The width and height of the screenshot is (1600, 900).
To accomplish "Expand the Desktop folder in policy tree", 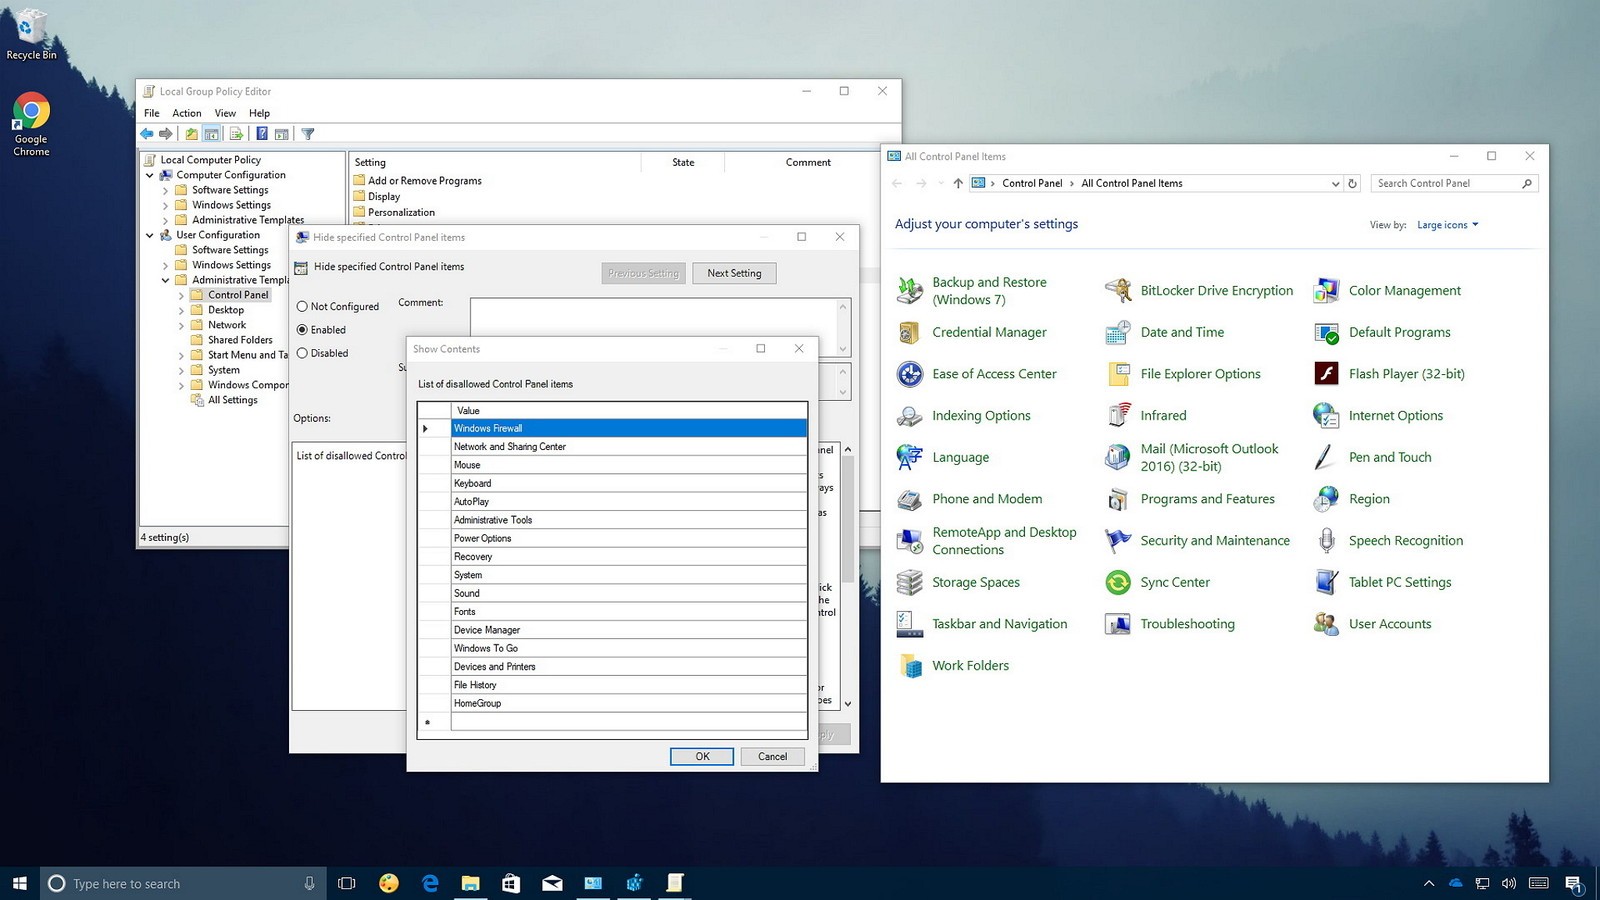I will [181, 310].
